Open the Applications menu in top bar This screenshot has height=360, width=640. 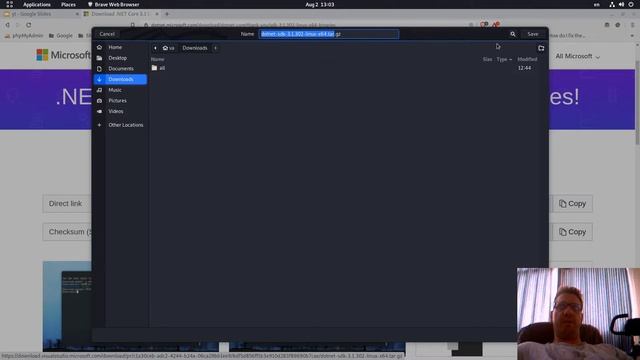[x=37, y=4]
